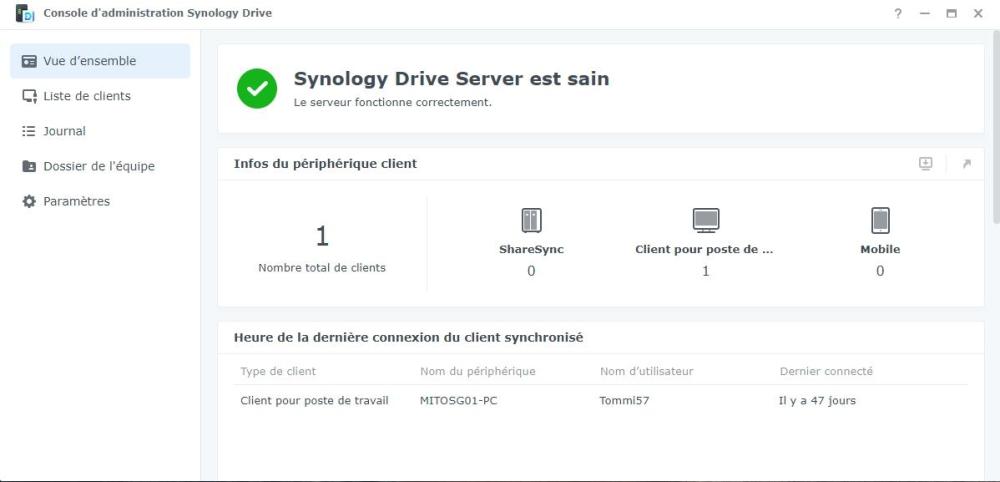Sort by Nom d'utilisateur column
1000x482 pixels.
click(646, 371)
